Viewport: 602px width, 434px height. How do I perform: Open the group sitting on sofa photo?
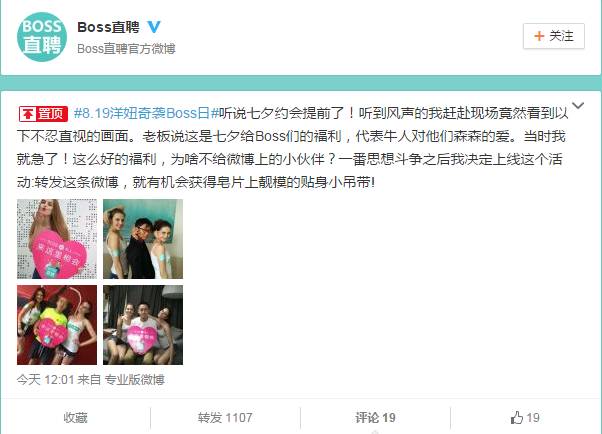[143, 325]
